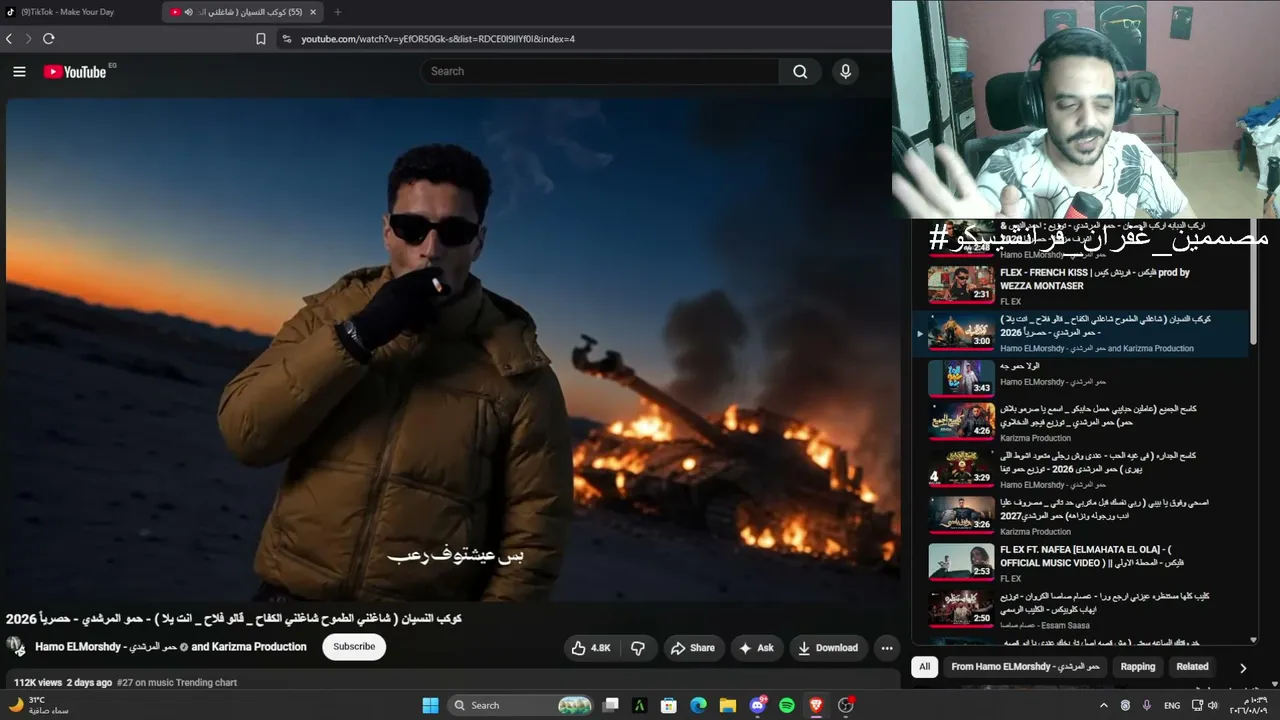The height and width of the screenshot is (720, 1280).
Task: Open the Ask AI button
Action: (756, 648)
